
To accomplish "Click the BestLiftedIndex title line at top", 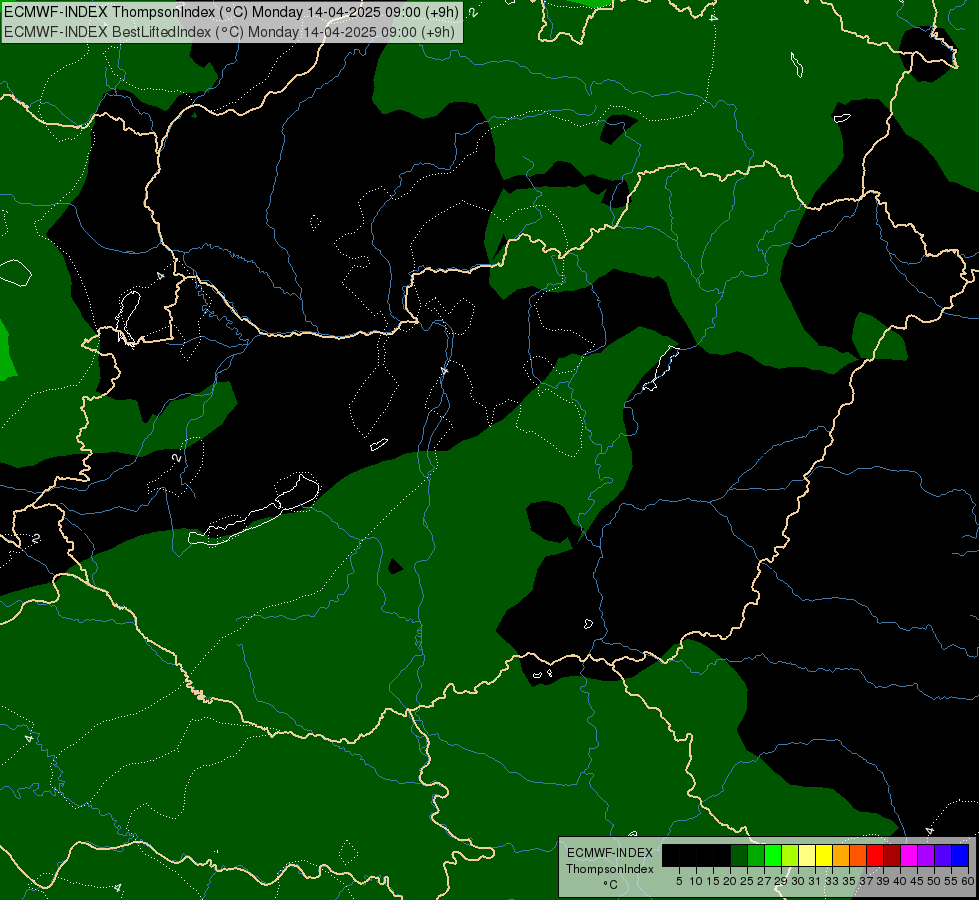I will tap(230, 32).
